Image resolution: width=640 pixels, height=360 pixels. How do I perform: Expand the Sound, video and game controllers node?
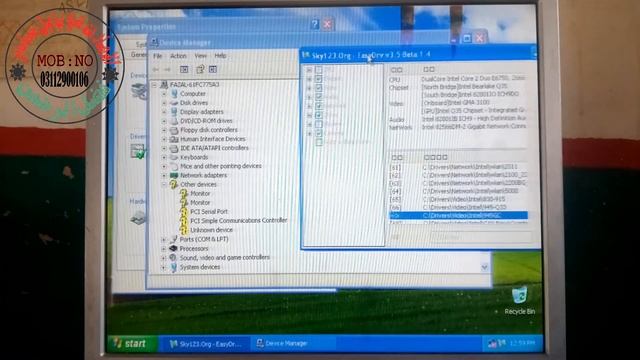[164, 258]
